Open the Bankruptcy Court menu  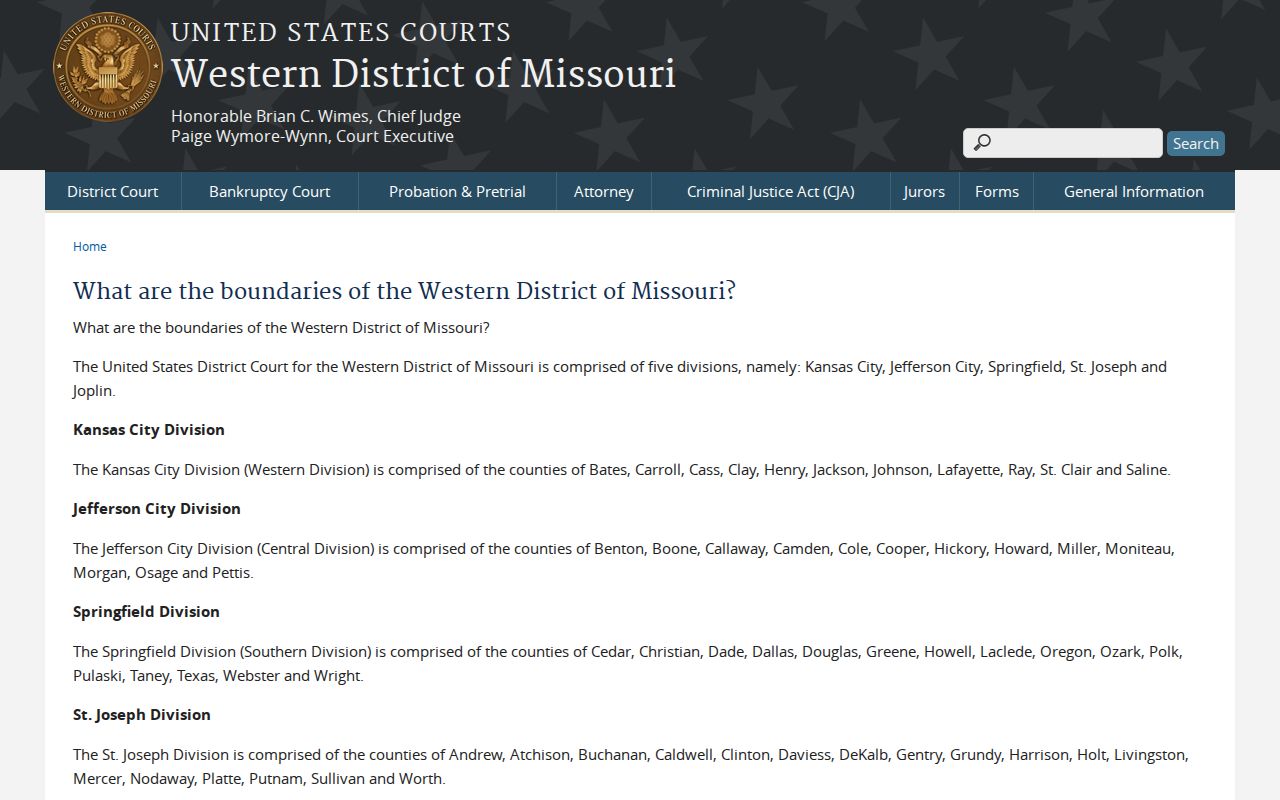click(269, 191)
